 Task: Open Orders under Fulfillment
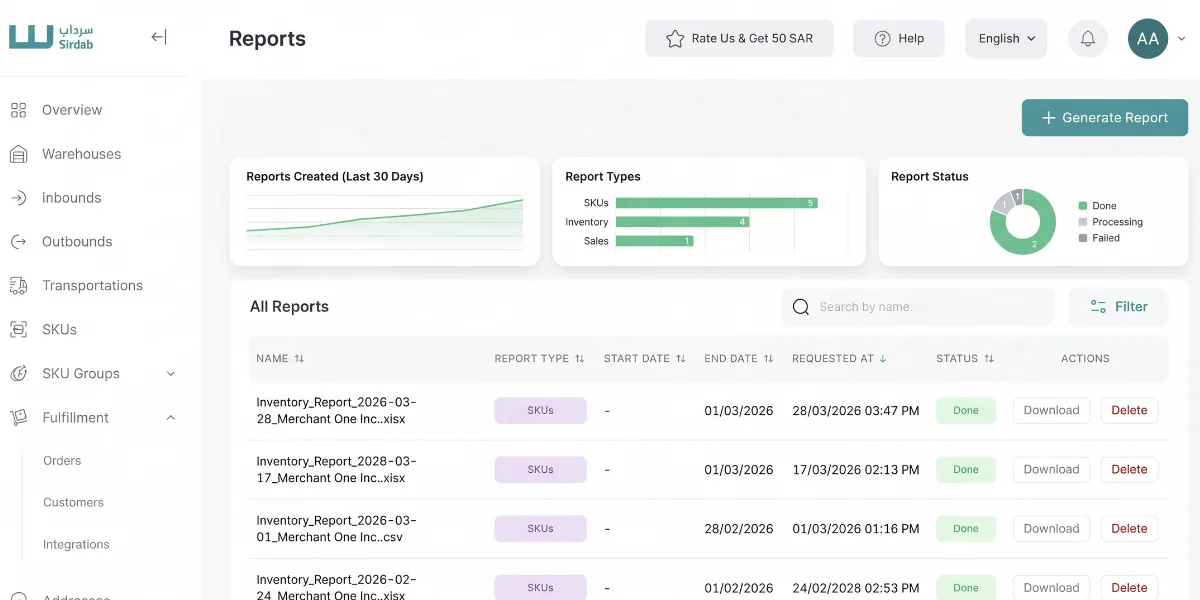click(x=62, y=461)
